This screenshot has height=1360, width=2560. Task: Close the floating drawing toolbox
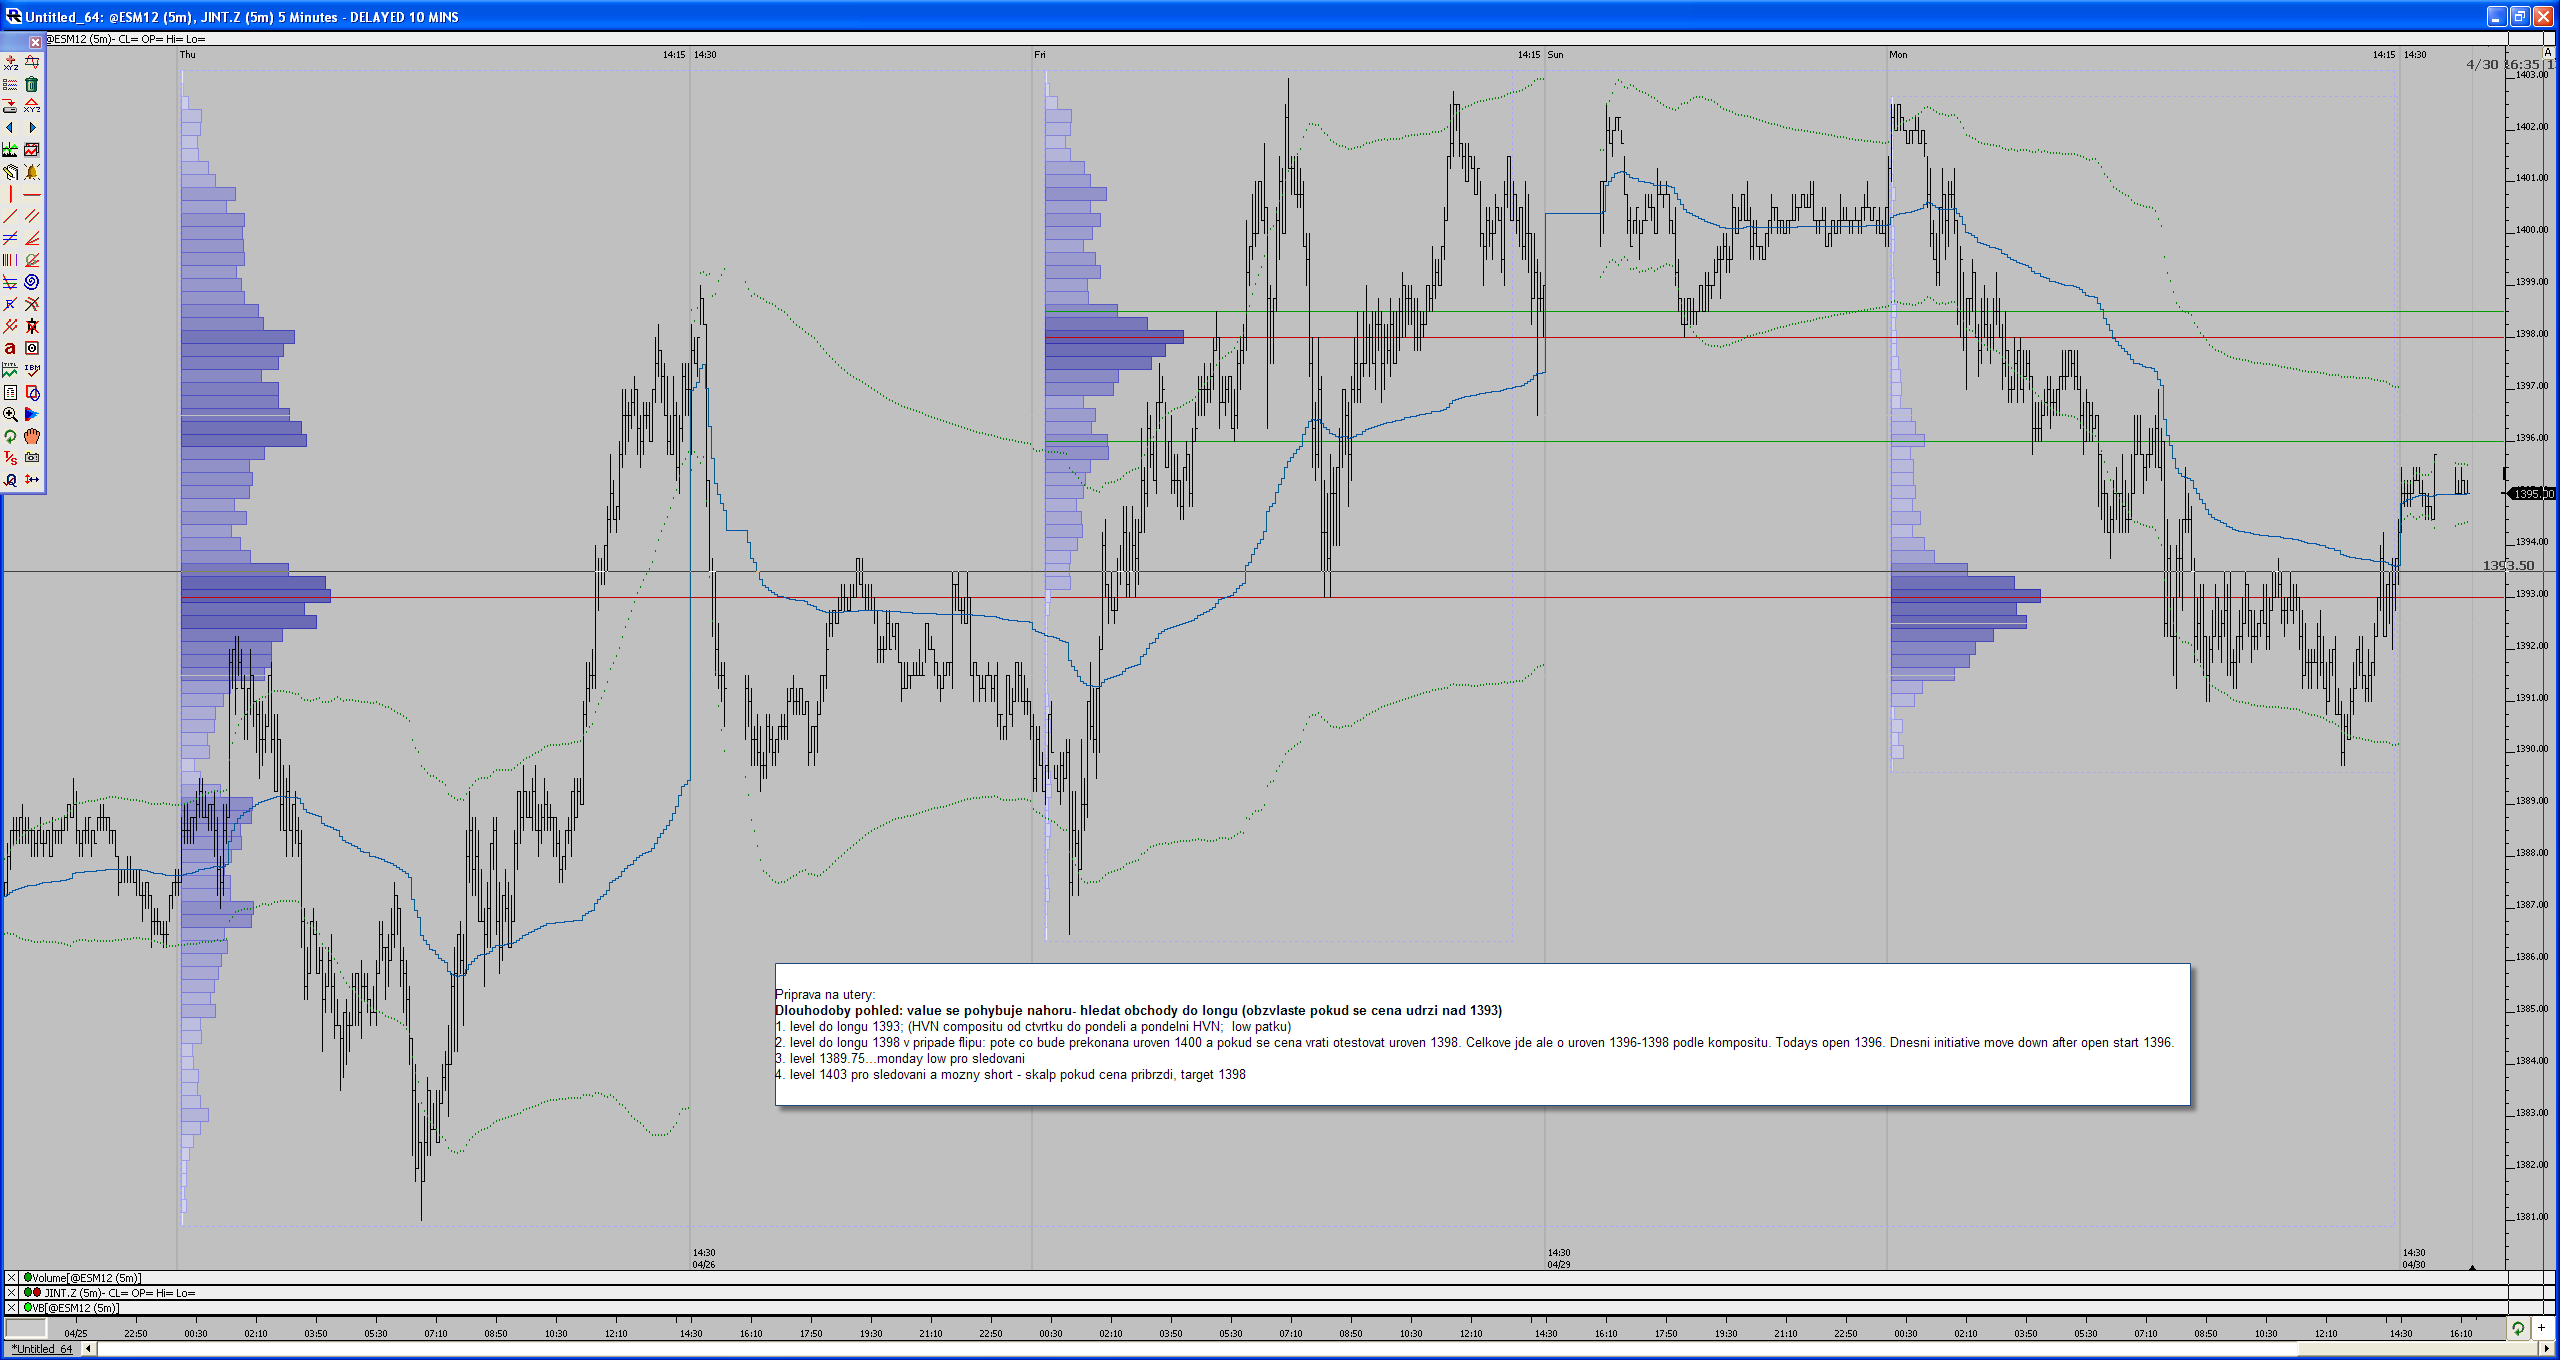click(35, 42)
